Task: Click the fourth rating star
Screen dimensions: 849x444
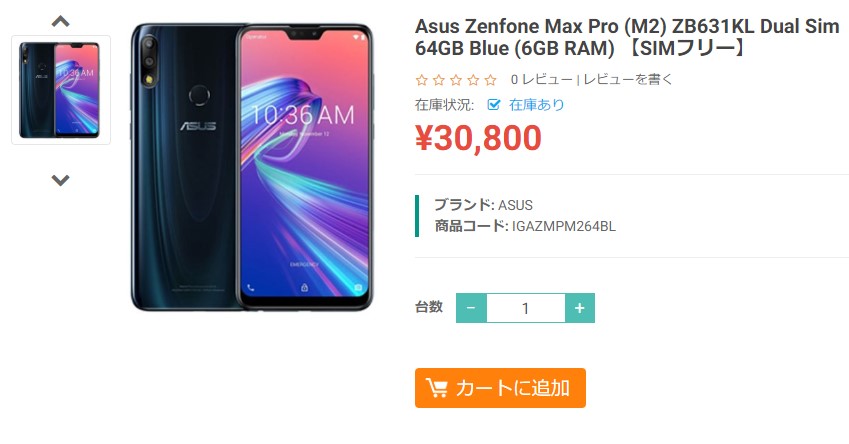Action: point(473,80)
